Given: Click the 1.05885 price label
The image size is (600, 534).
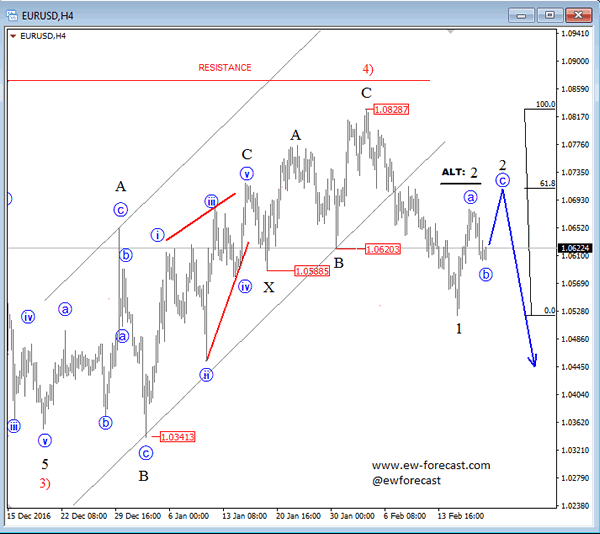Looking at the screenshot, I should (312, 271).
